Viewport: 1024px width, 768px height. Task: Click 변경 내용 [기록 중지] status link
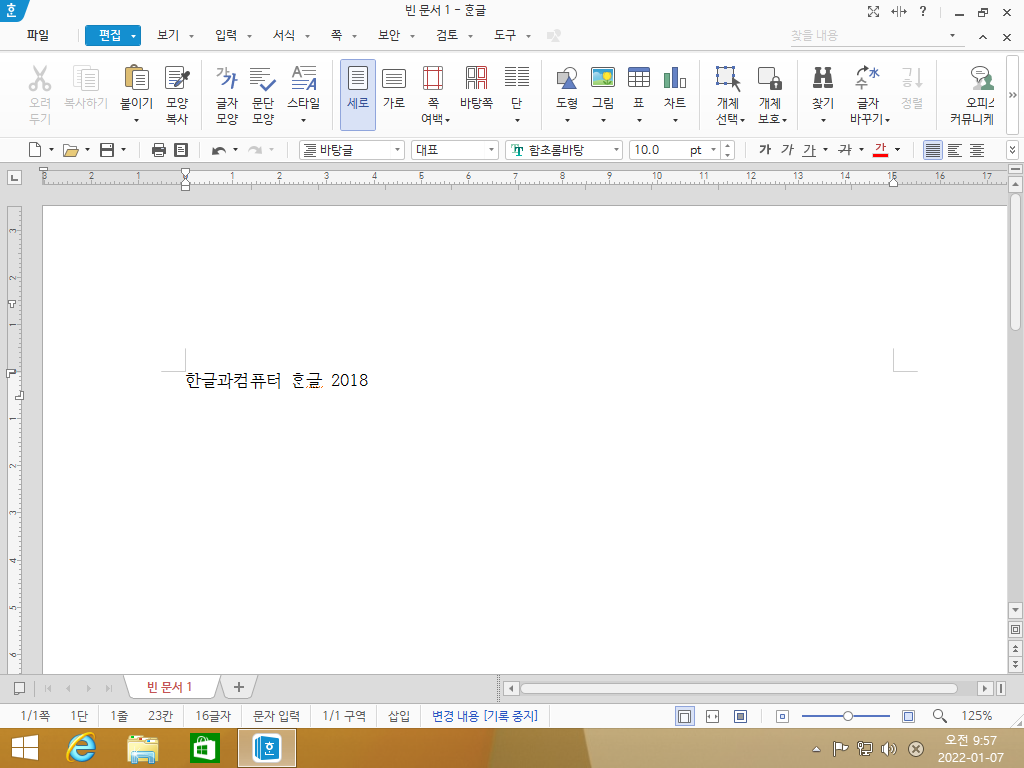(x=485, y=716)
